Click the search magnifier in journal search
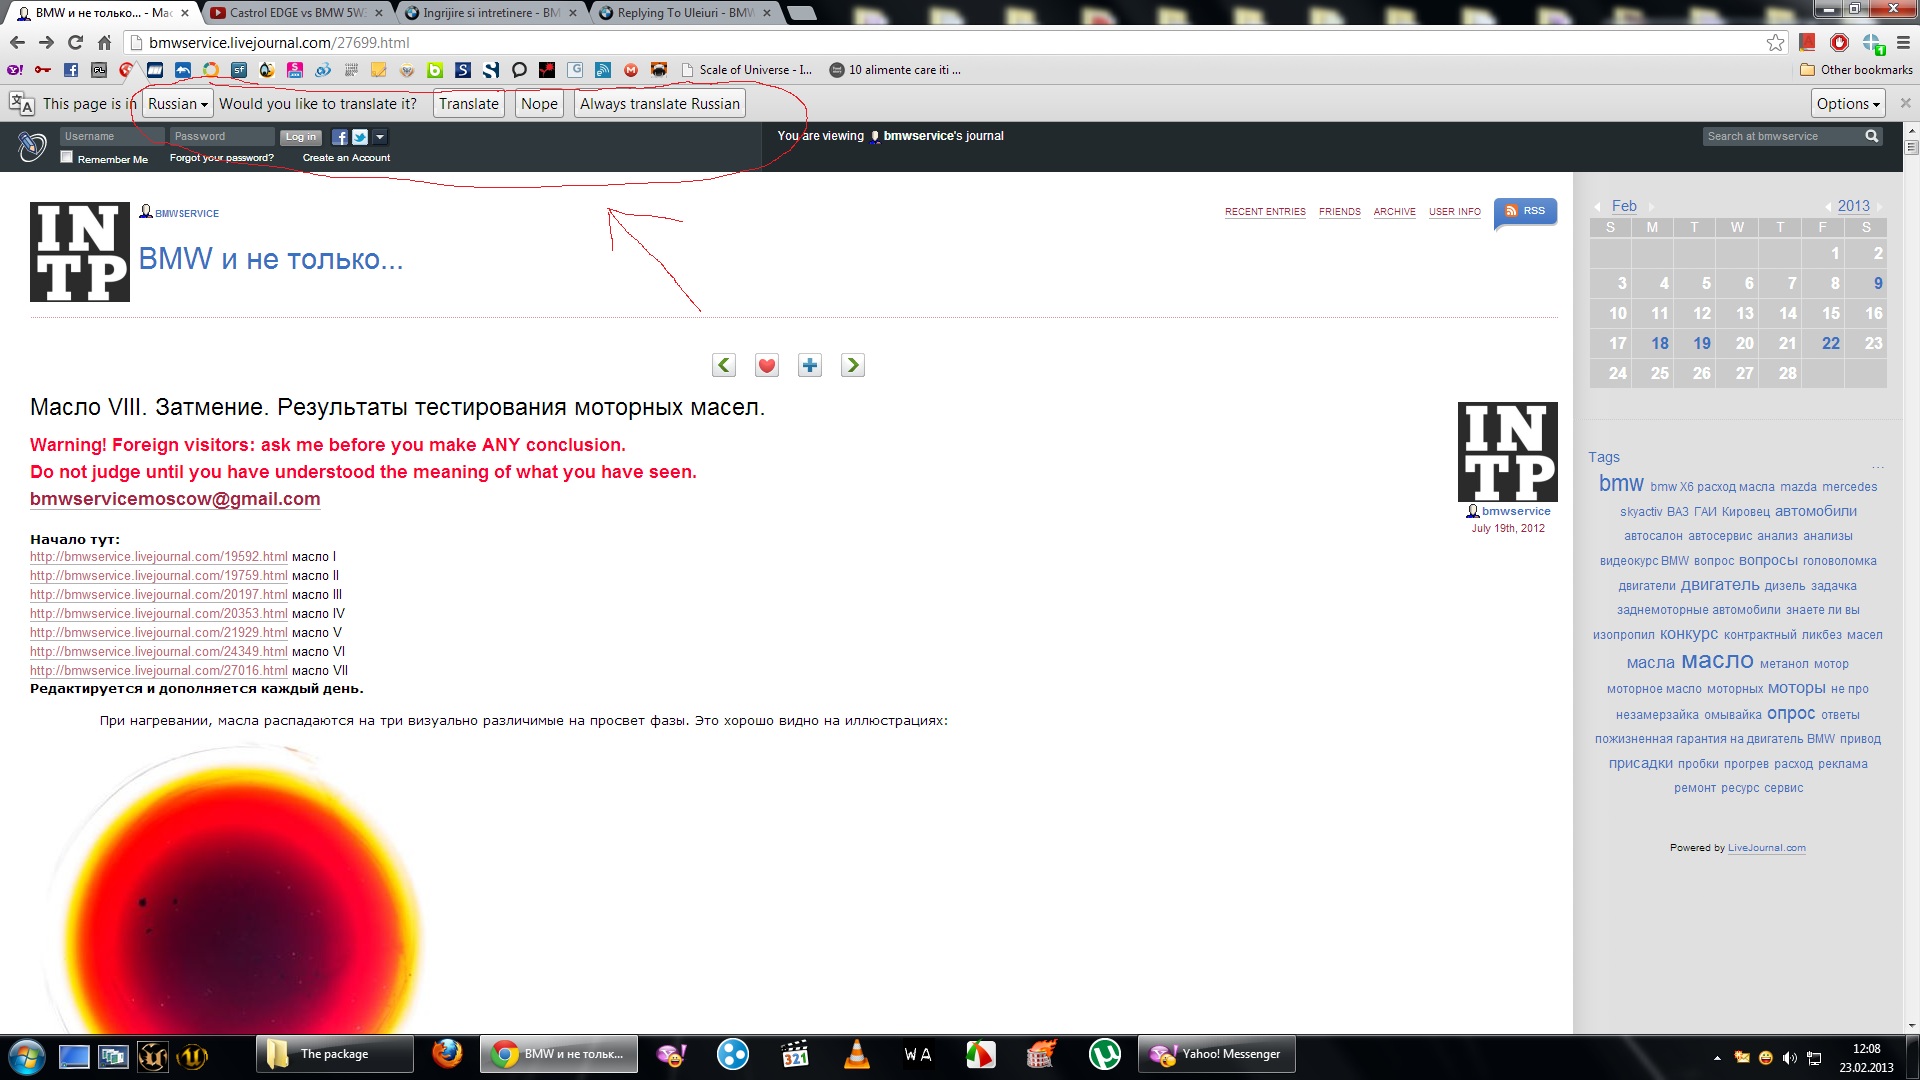 pos(1872,136)
